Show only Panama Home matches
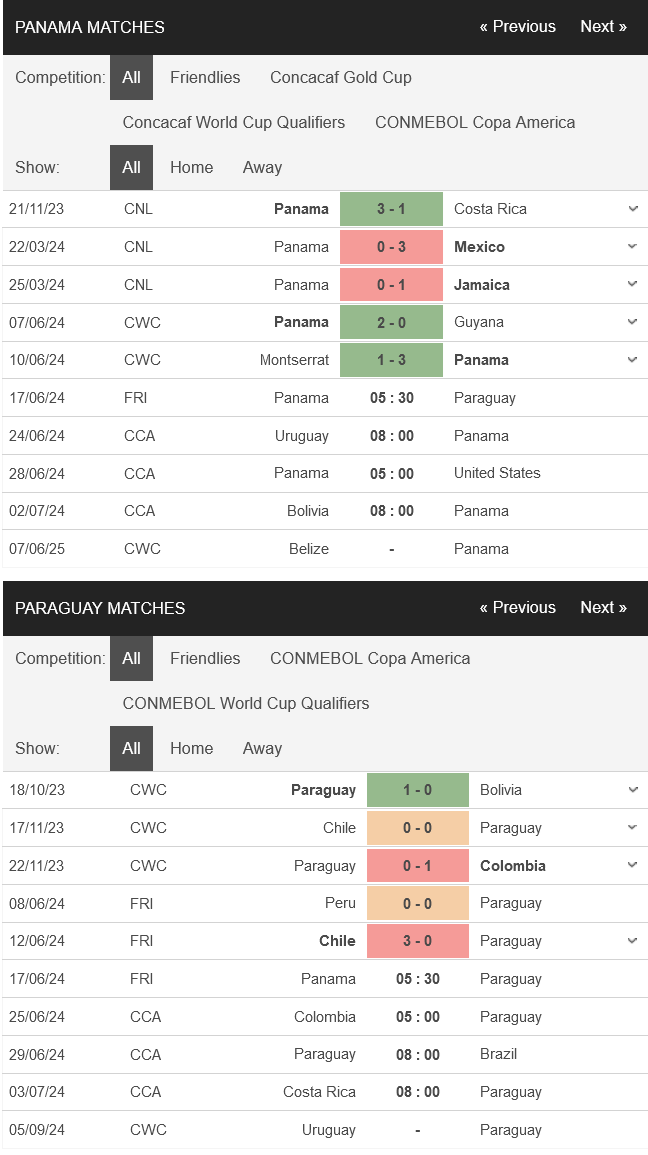648x1155 pixels. pyautogui.click(x=191, y=167)
